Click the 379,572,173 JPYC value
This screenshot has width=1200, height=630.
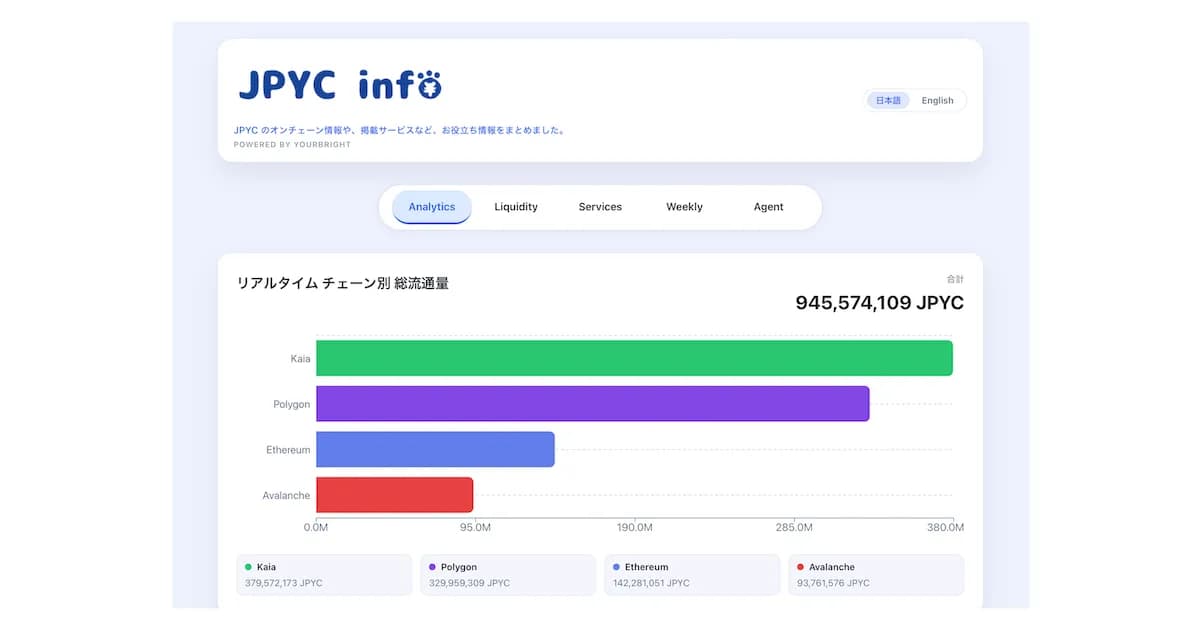(284, 583)
